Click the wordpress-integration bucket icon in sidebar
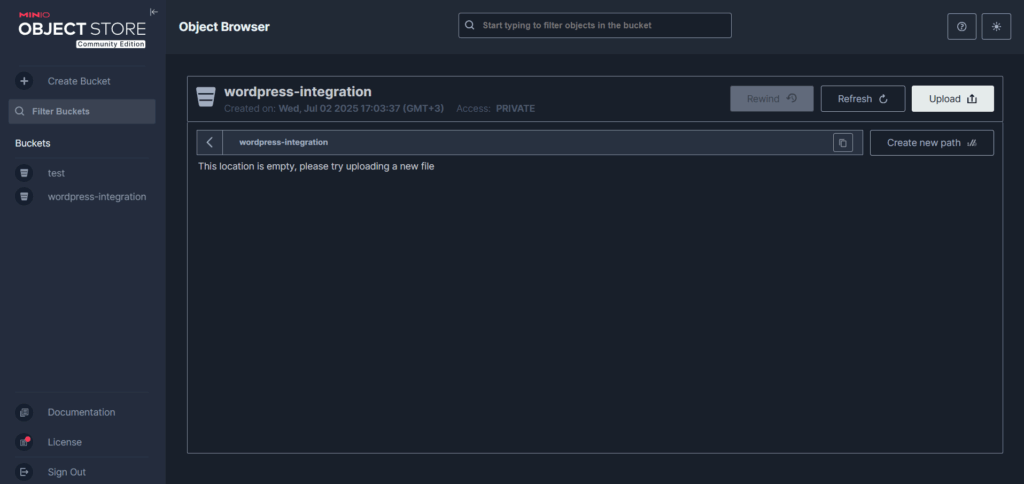The width and height of the screenshot is (1024, 484). pyautogui.click(x=24, y=197)
